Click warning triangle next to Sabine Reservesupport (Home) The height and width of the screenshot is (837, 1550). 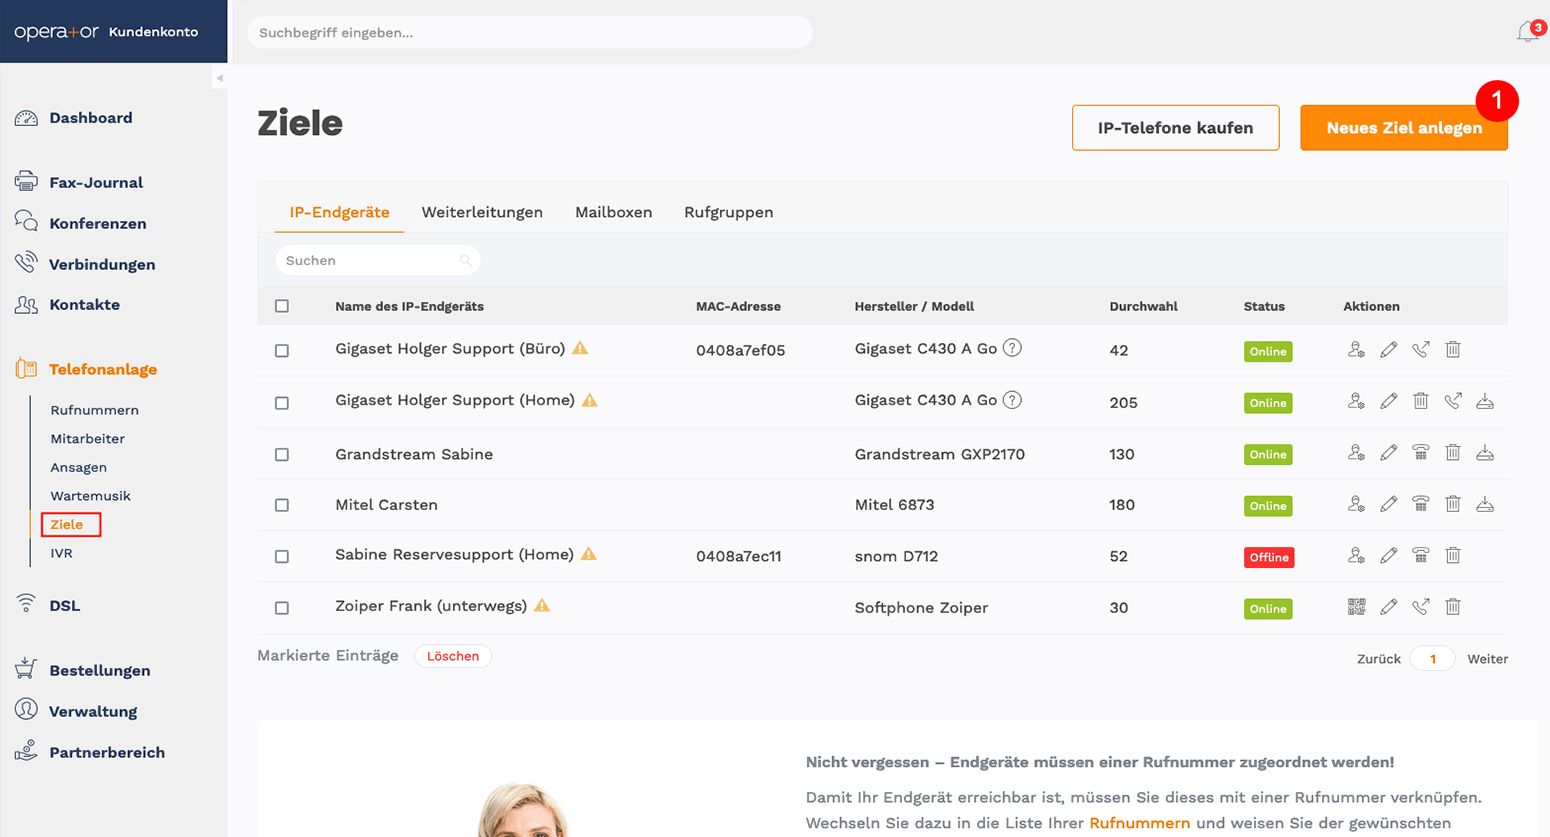[x=589, y=554]
